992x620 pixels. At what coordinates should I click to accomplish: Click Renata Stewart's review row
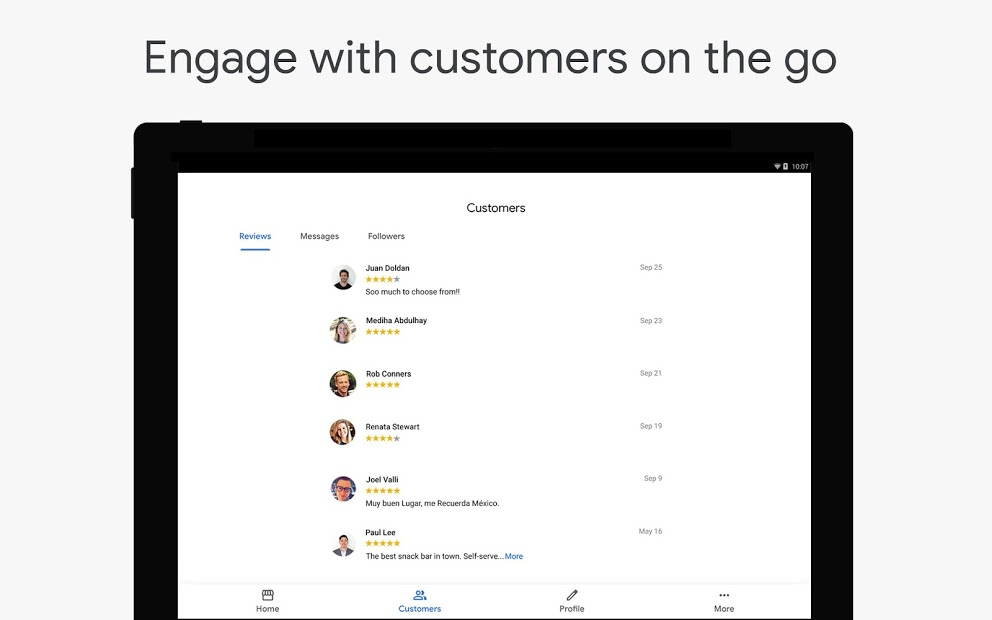450,431
